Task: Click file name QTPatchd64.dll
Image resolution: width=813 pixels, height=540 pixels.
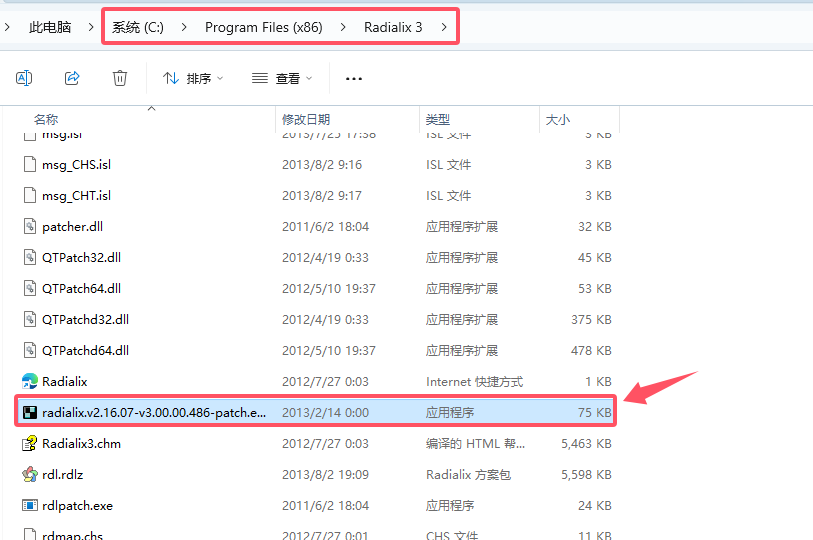Action: point(86,351)
